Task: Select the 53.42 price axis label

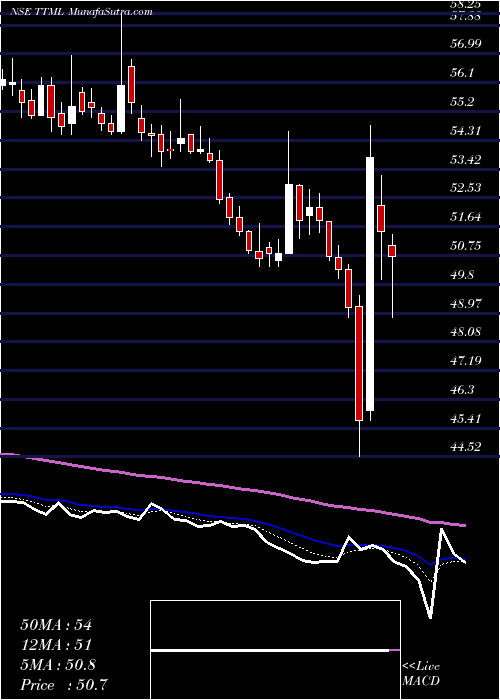Action: click(x=467, y=159)
